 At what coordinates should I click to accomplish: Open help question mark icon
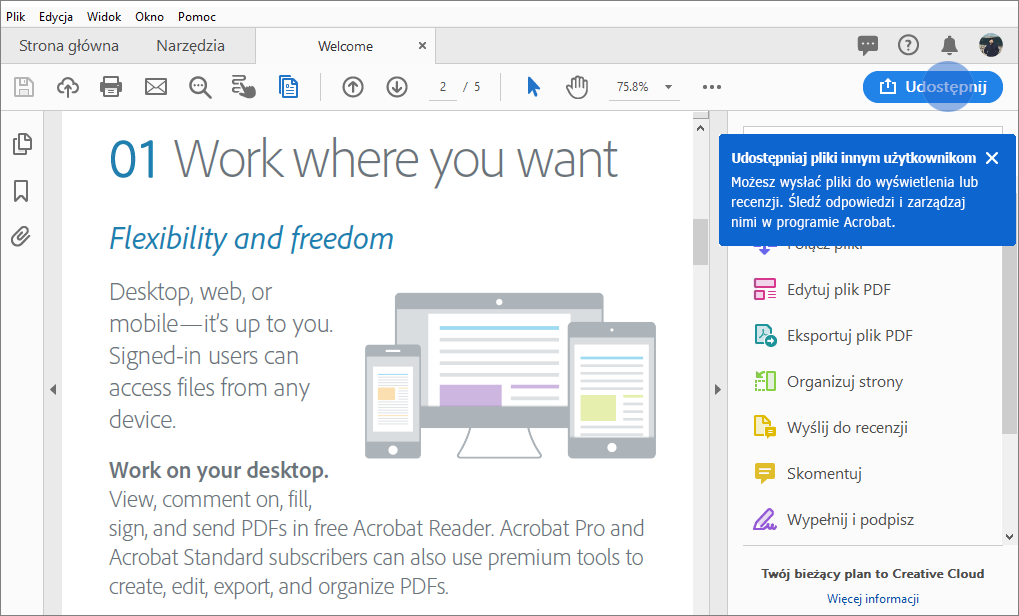click(909, 45)
